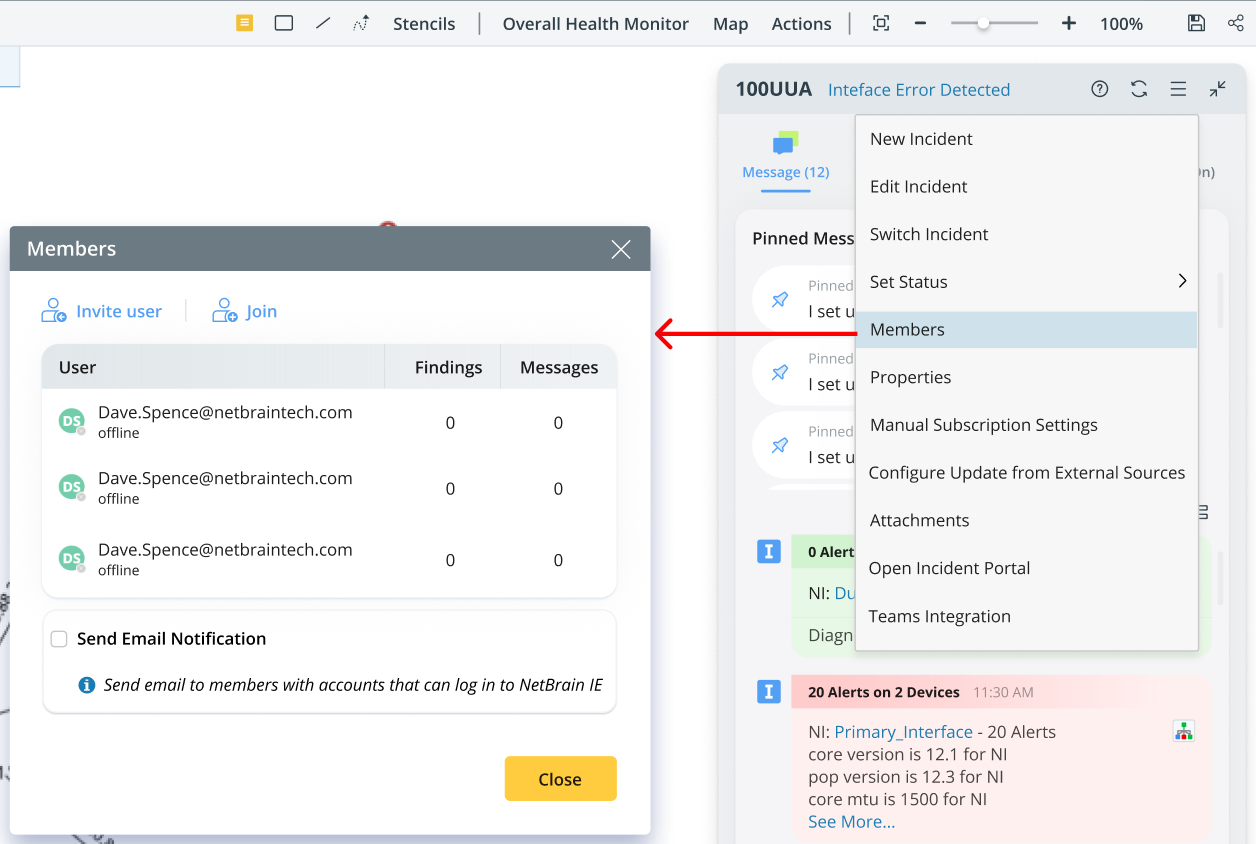Enable Send Email Notification checkbox
Viewport: 1256px width, 844px height.
click(x=59, y=639)
